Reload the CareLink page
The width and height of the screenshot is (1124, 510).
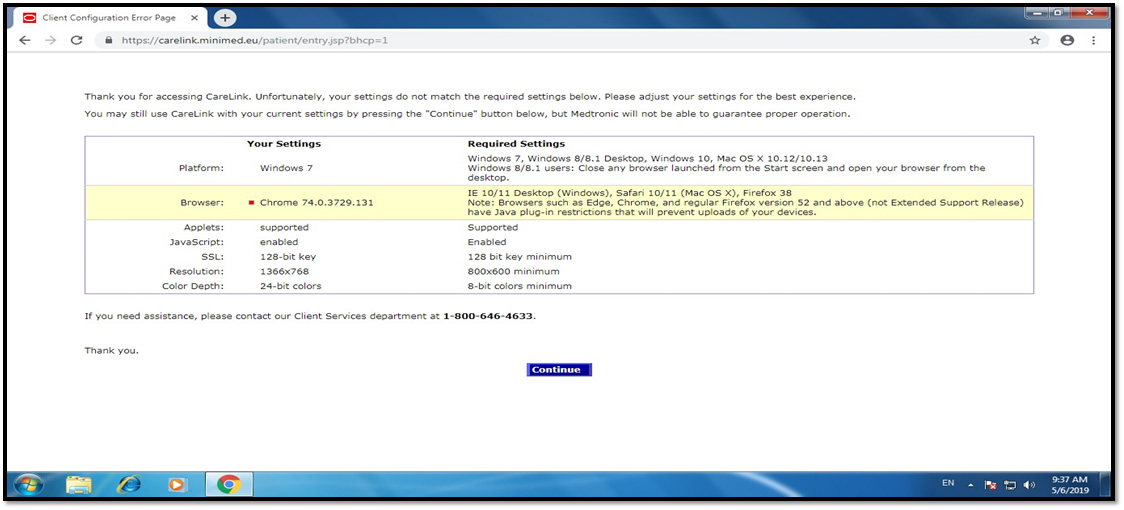(x=77, y=40)
